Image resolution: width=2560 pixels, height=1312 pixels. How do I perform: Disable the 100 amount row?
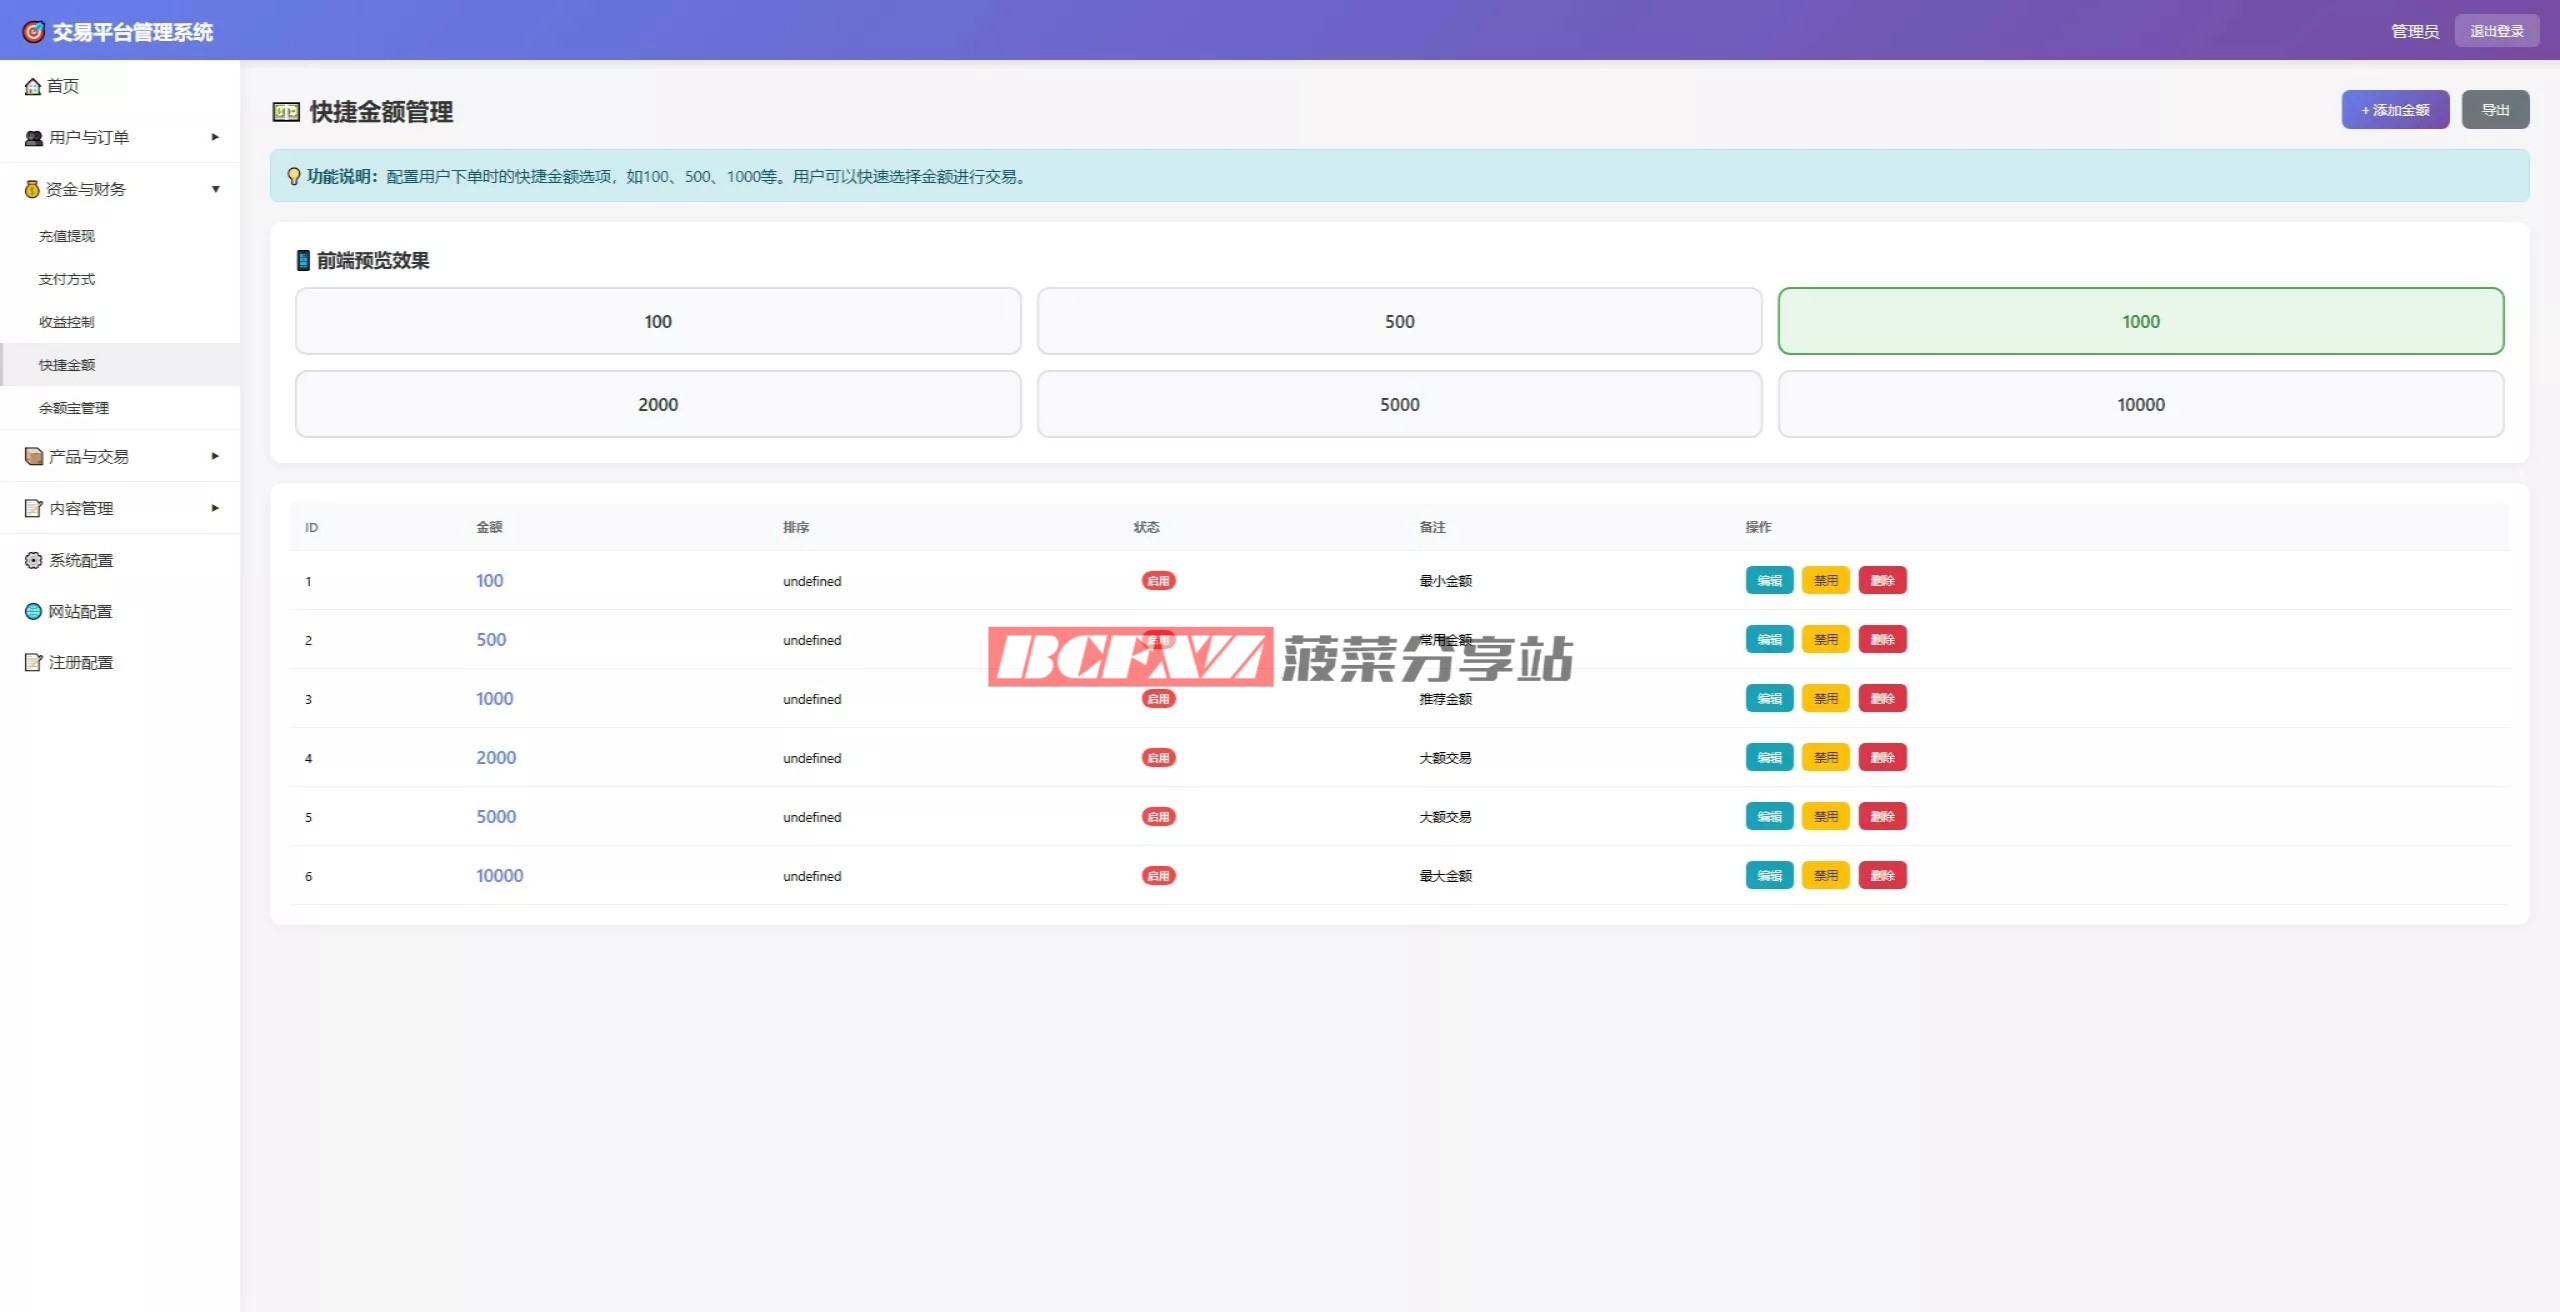[x=1825, y=581]
